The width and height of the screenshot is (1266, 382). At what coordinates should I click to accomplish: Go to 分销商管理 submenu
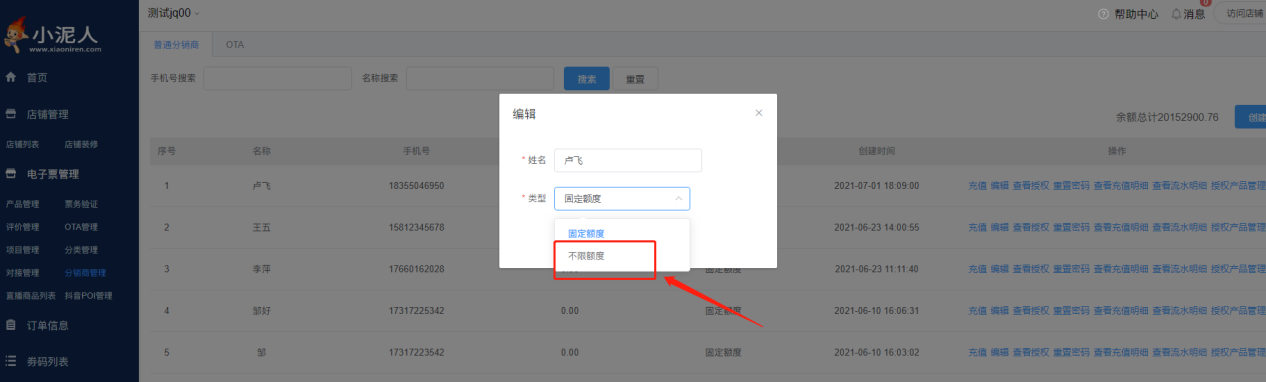click(x=85, y=273)
